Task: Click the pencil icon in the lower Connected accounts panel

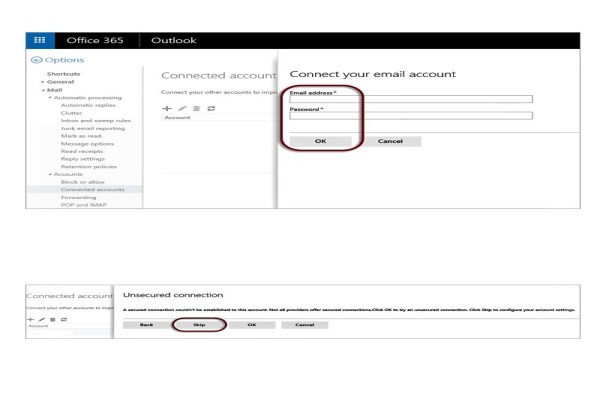Action: pos(42,319)
